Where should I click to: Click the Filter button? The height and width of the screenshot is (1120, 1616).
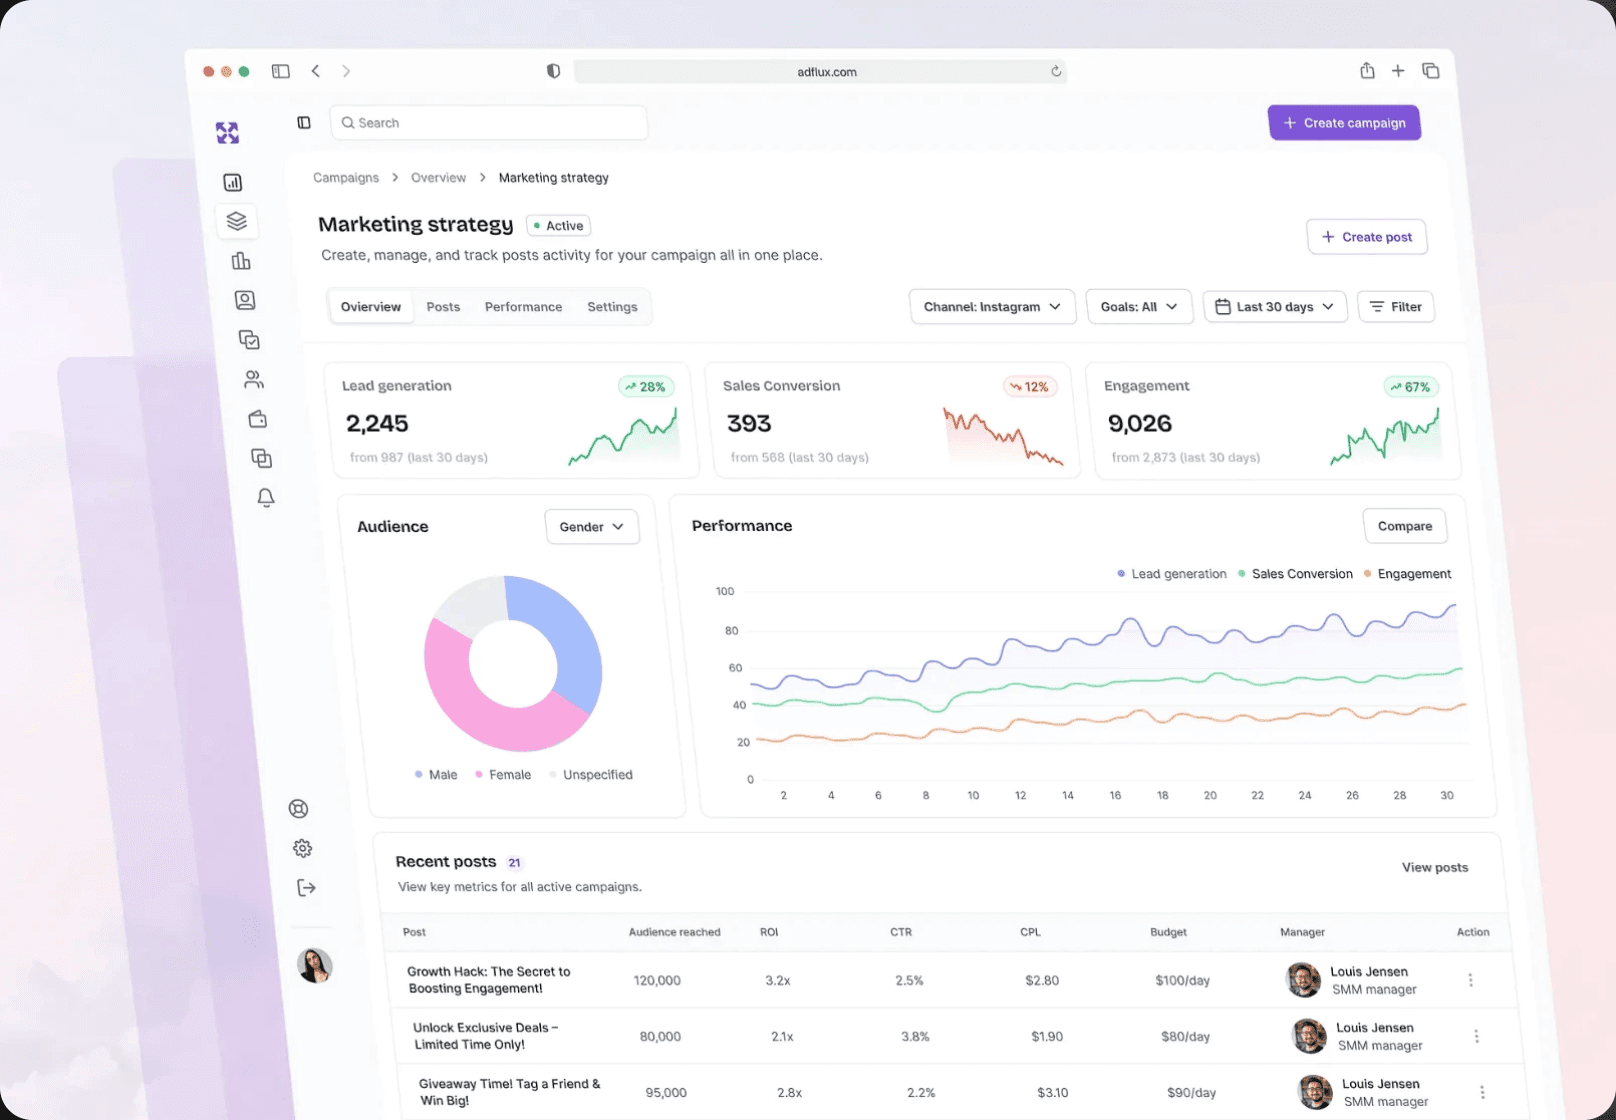(x=1396, y=307)
